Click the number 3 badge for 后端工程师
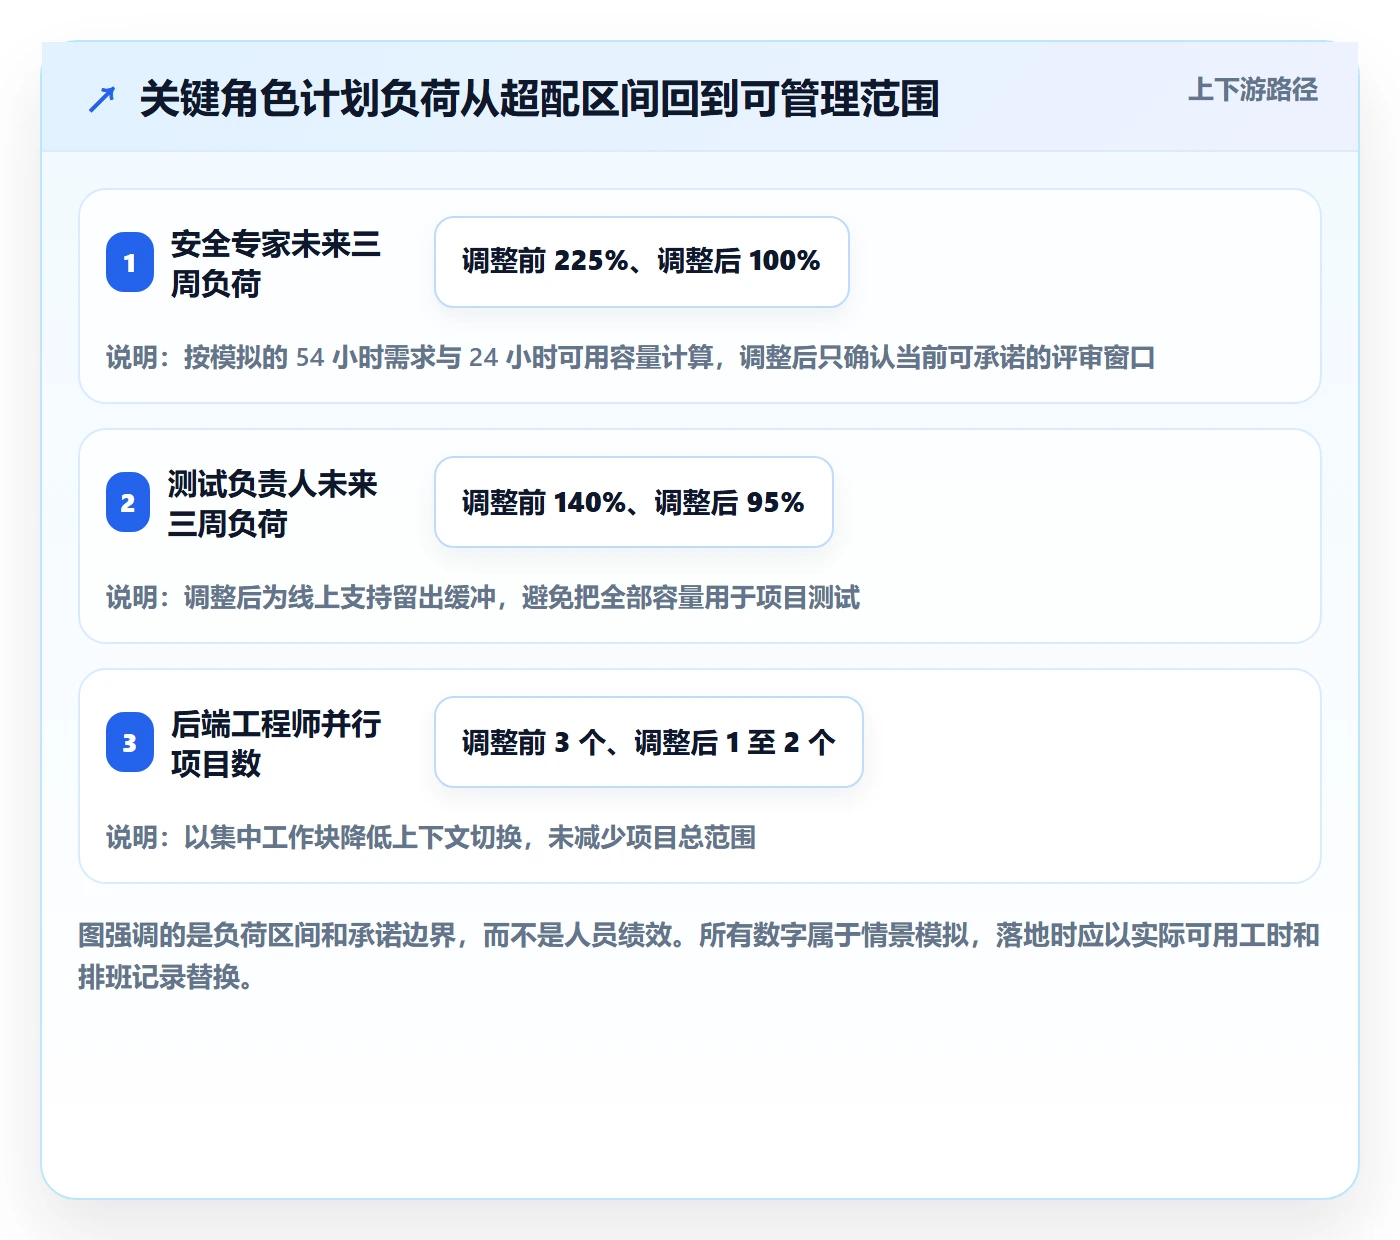 pyautogui.click(x=130, y=742)
